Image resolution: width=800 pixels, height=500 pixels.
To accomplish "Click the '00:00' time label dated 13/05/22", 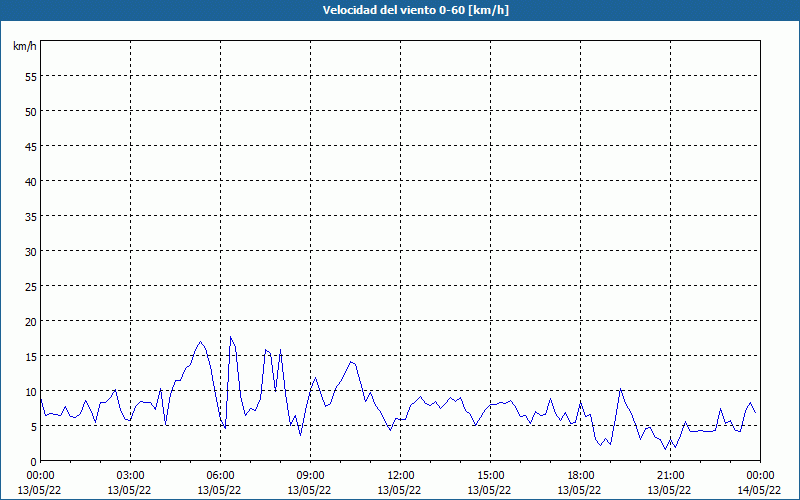I will tap(40, 476).
